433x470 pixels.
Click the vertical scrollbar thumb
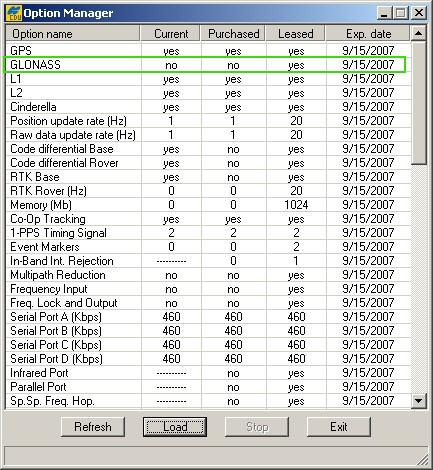pyautogui.click(x=419, y=103)
